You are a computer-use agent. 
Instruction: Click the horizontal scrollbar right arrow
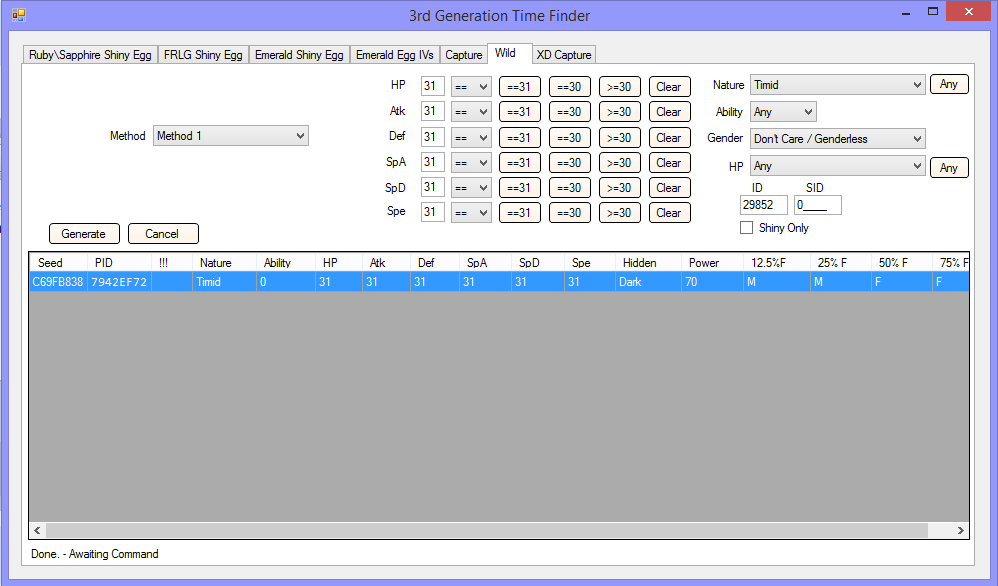(x=961, y=530)
